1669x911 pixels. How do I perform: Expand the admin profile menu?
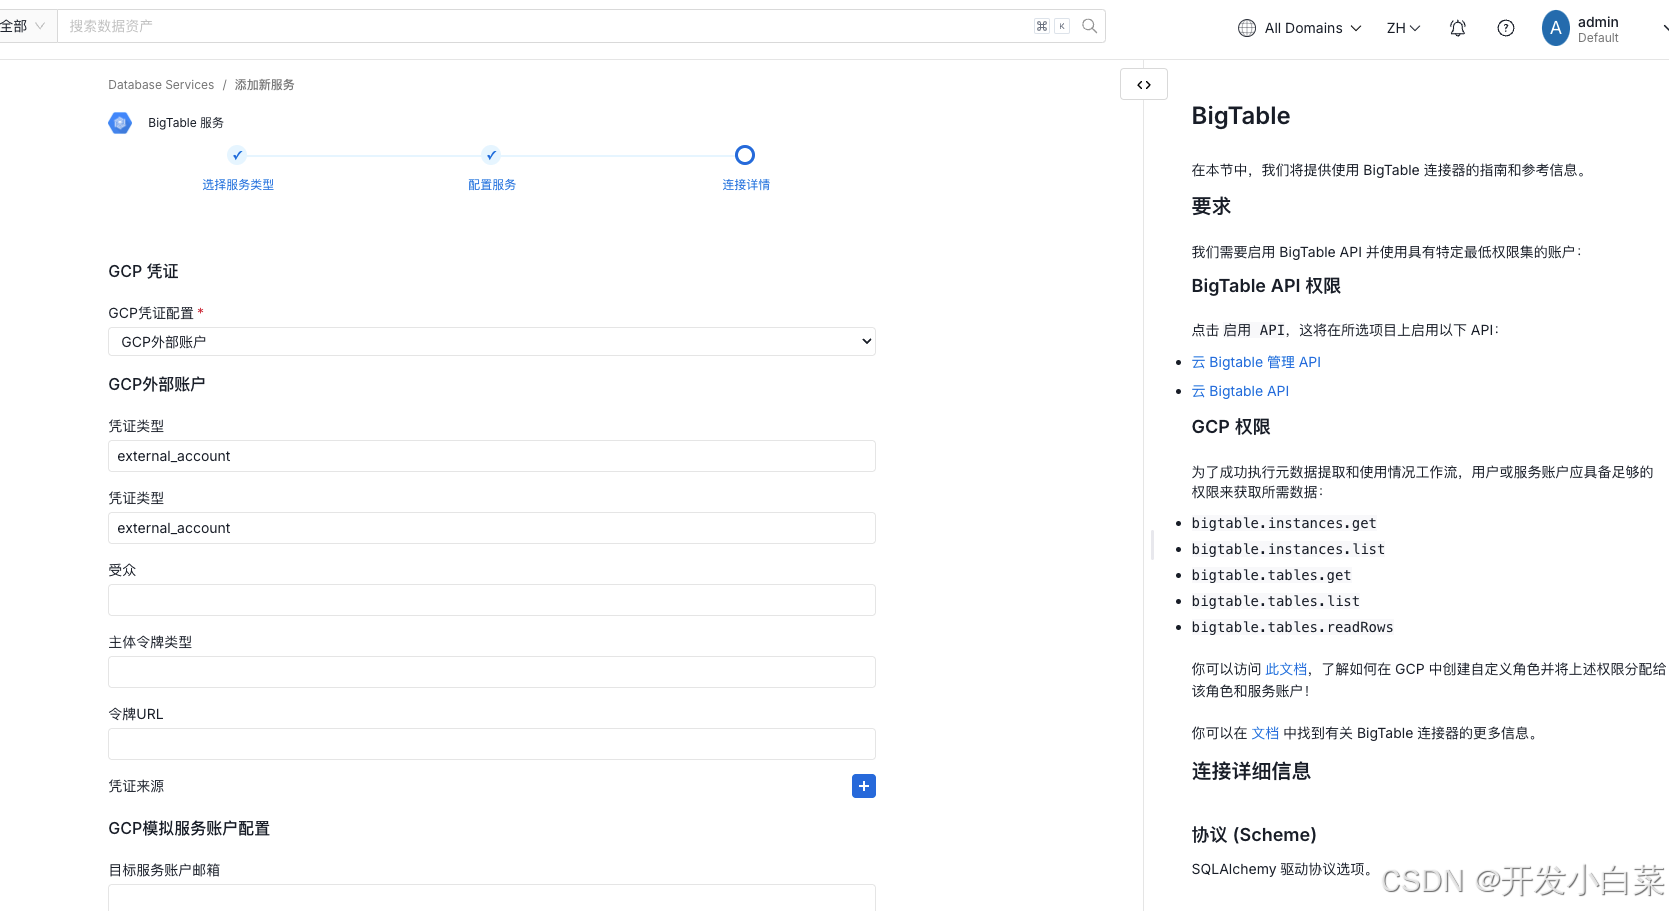(1663, 28)
